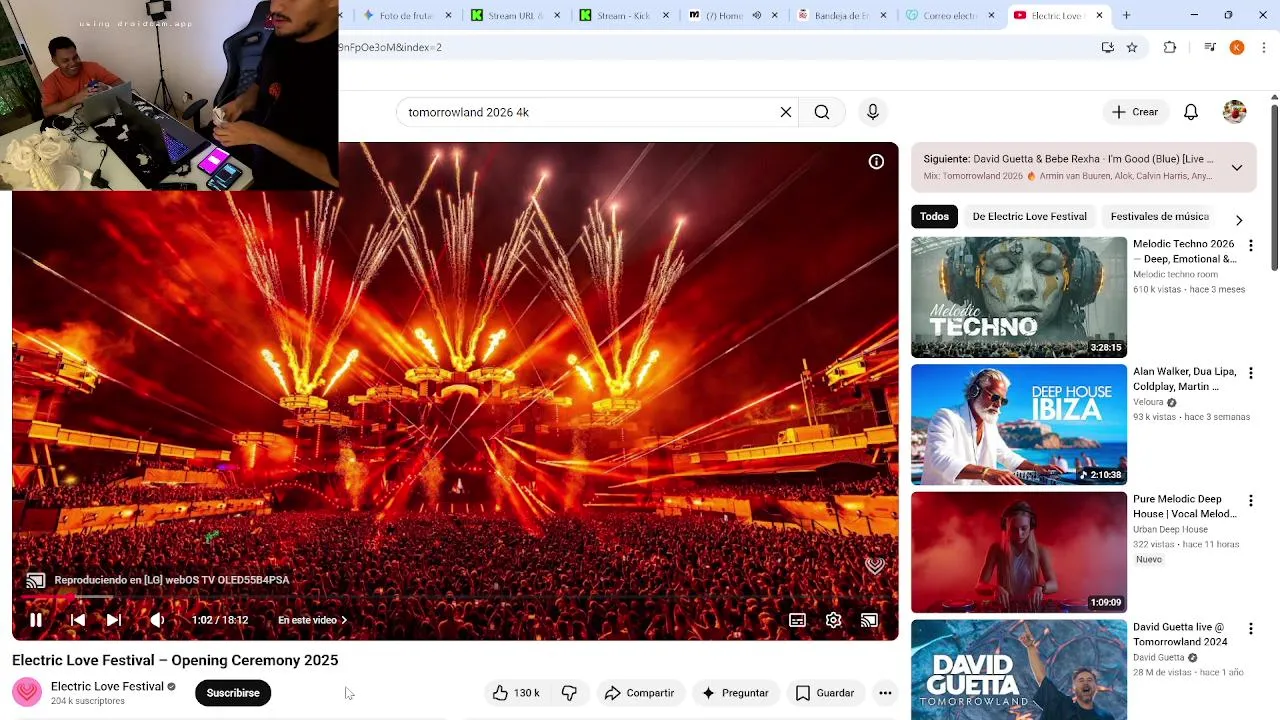Image resolution: width=1280 pixels, height=720 pixels.
Task: Expand the Siguiente mix playlist panel
Action: 1237,168
